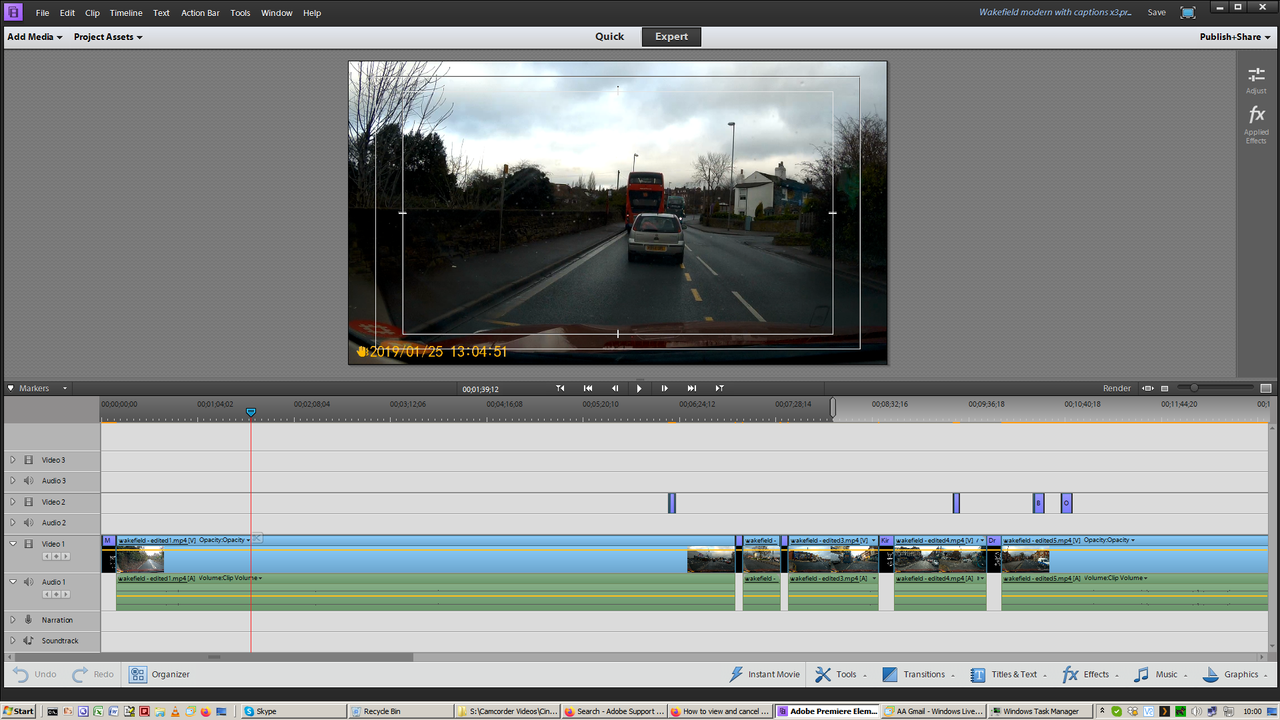Viewport: 1280px width, 720px height.
Task: Expand the Soundtrack track
Action: 13,641
